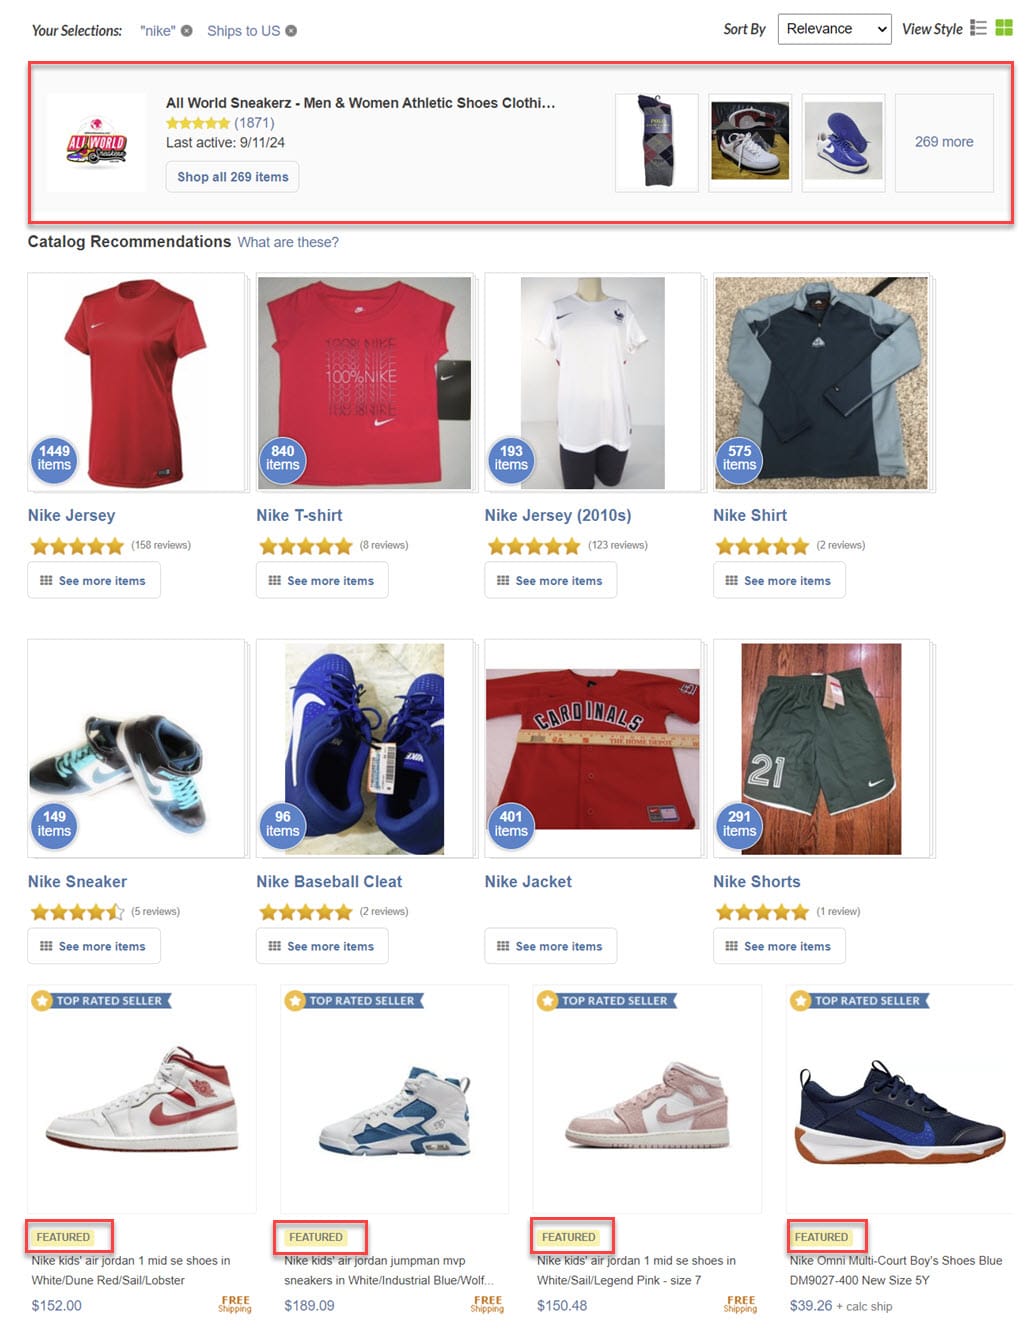This screenshot has height=1330, width=1027.
Task: Switch to grid view style
Action: 1004,28
